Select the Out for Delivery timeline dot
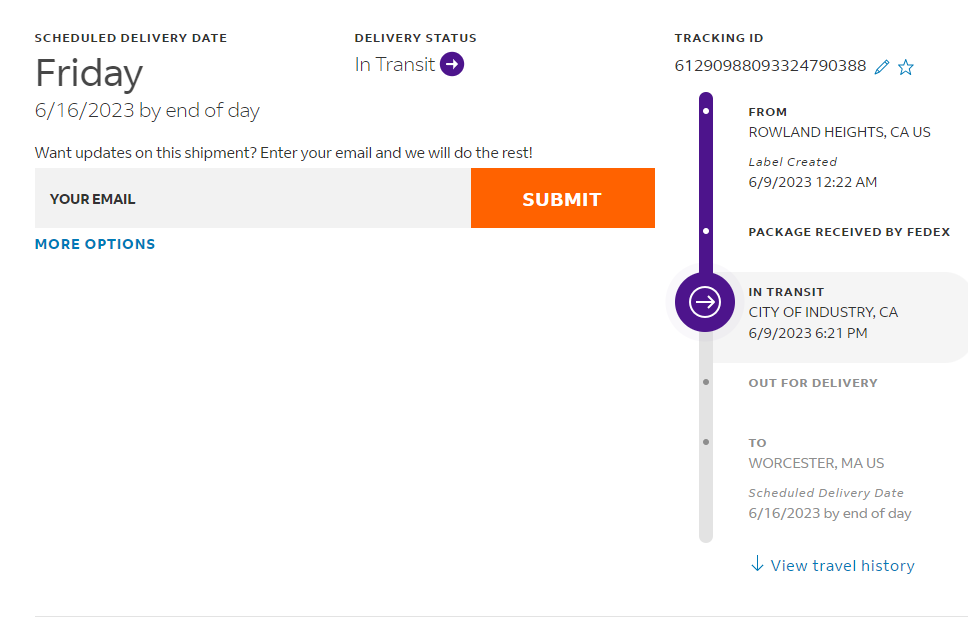This screenshot has height=620, width=968. (706, 382)
